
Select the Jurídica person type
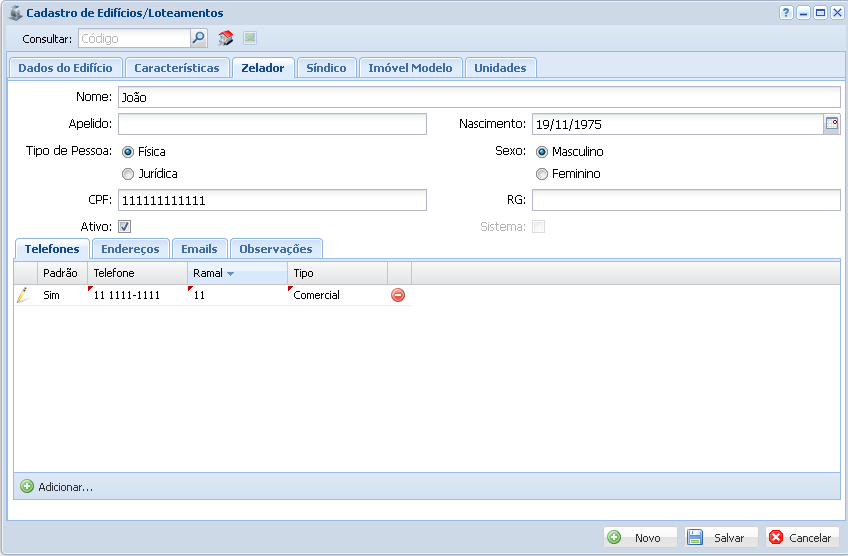(x=128, y=174)
